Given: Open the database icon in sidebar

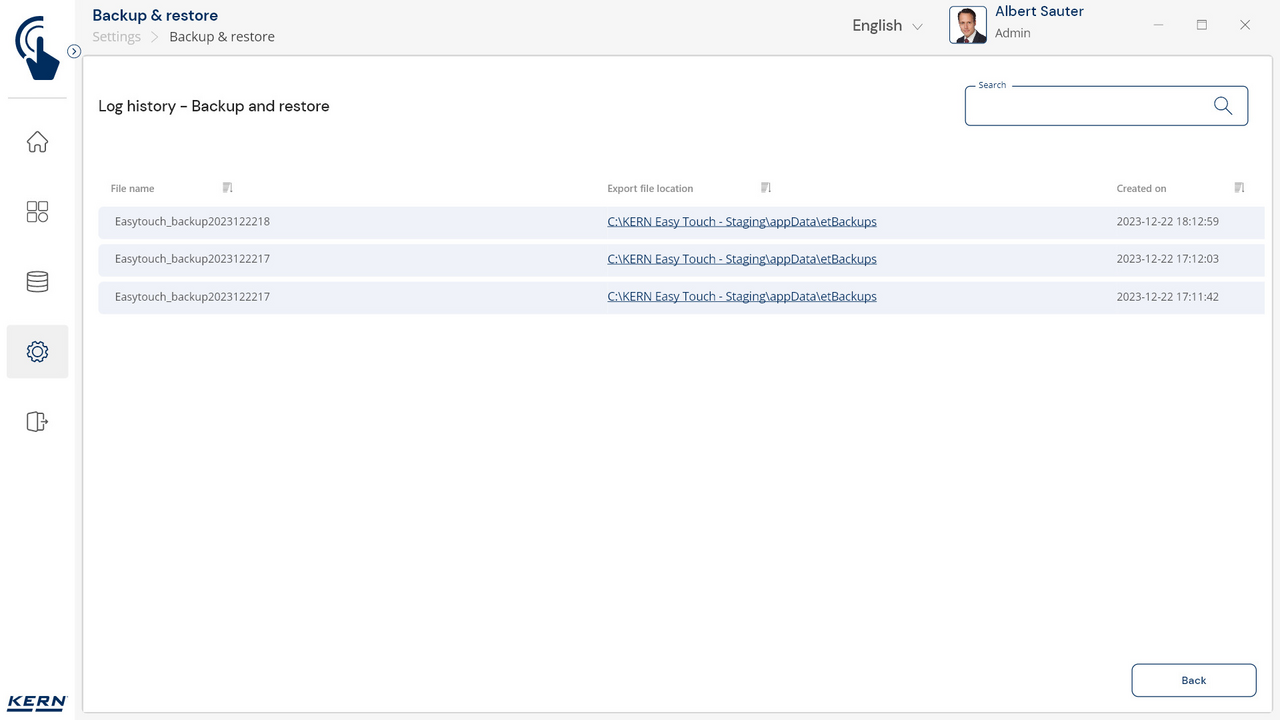Looking at the screenshot, I should [x=37, y=282].
